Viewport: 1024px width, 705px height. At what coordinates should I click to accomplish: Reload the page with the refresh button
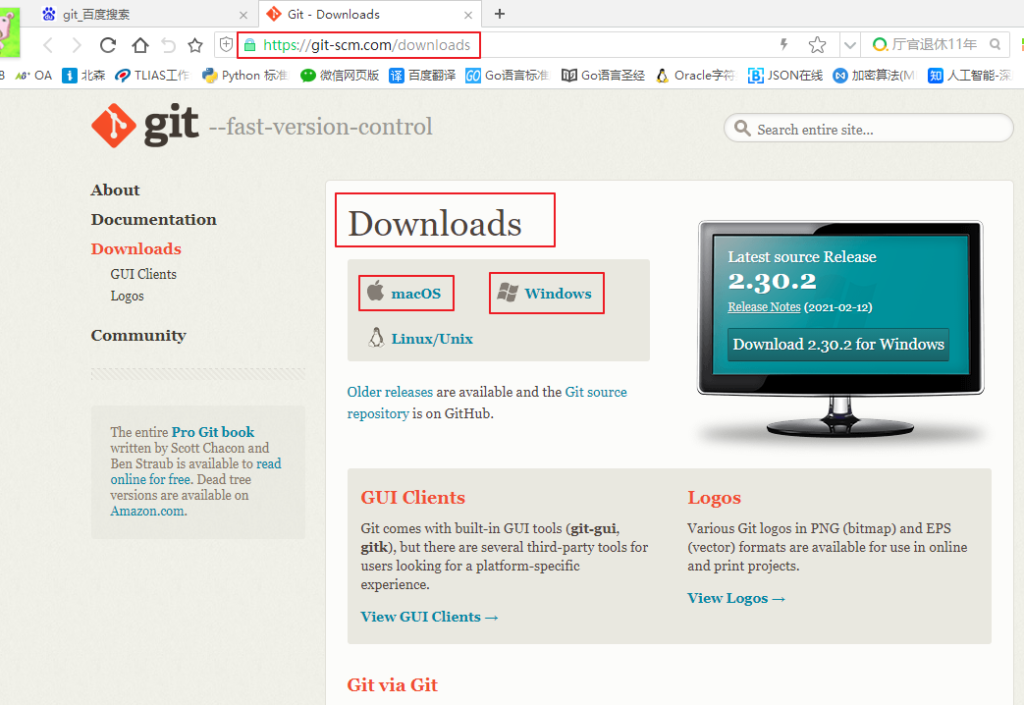click(x=108, y=45)
